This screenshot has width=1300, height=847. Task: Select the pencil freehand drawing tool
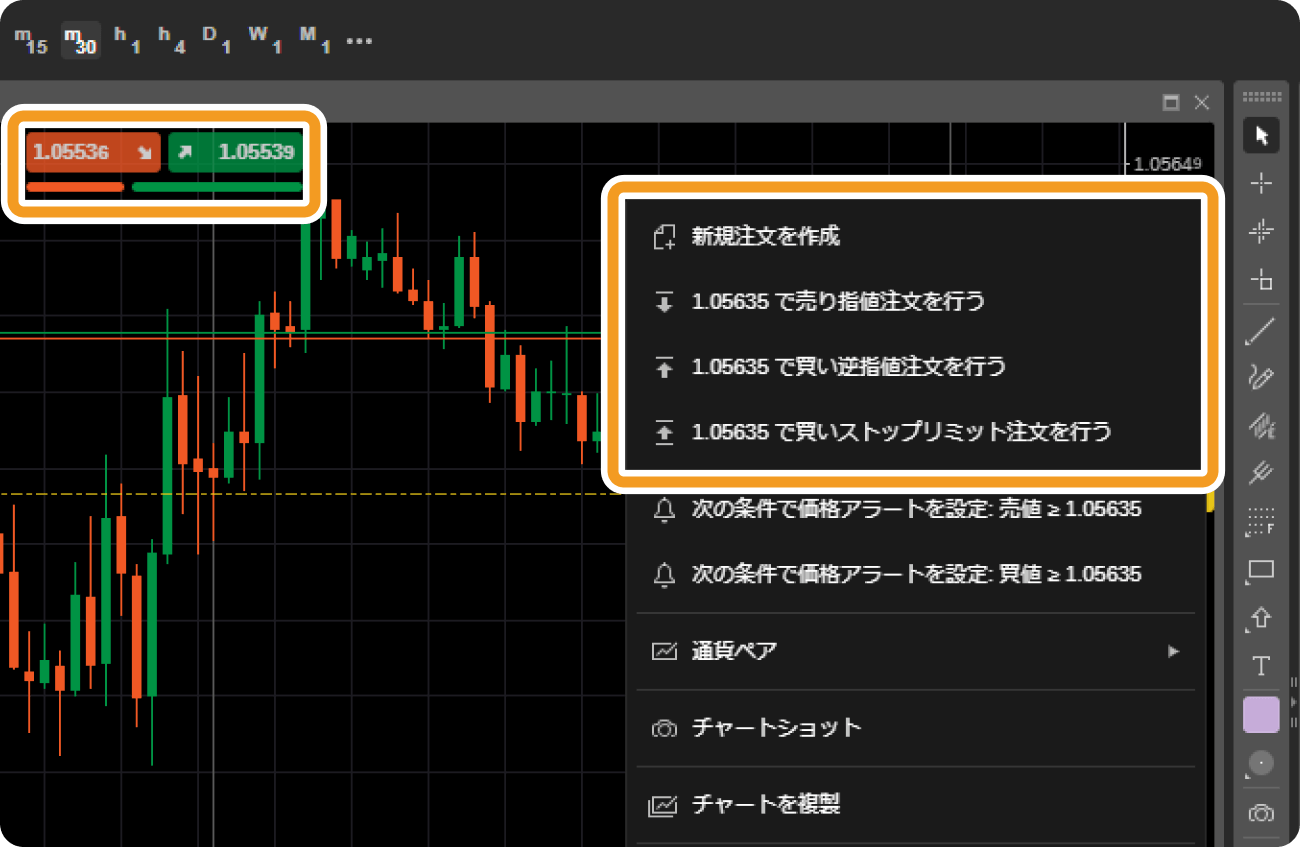coord(1261,378)
